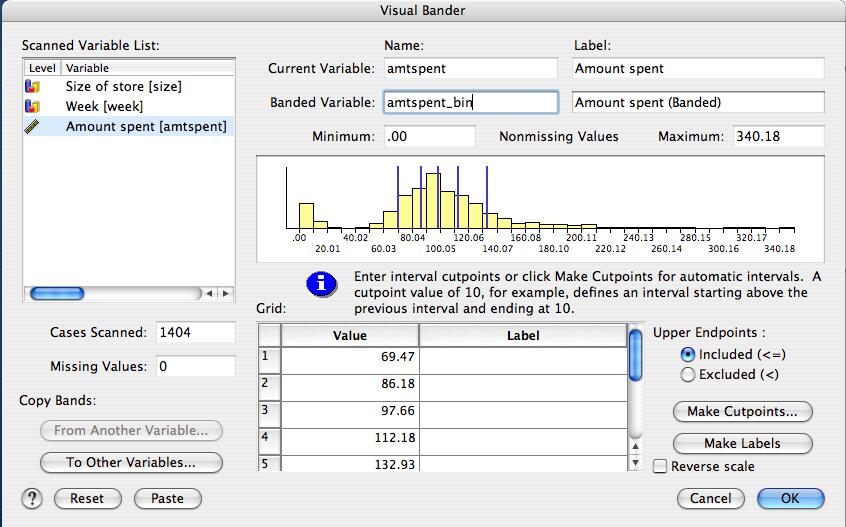This screenshot has height=527, width=846.
Task: Click the Level column header
Action: click(42, 68)
